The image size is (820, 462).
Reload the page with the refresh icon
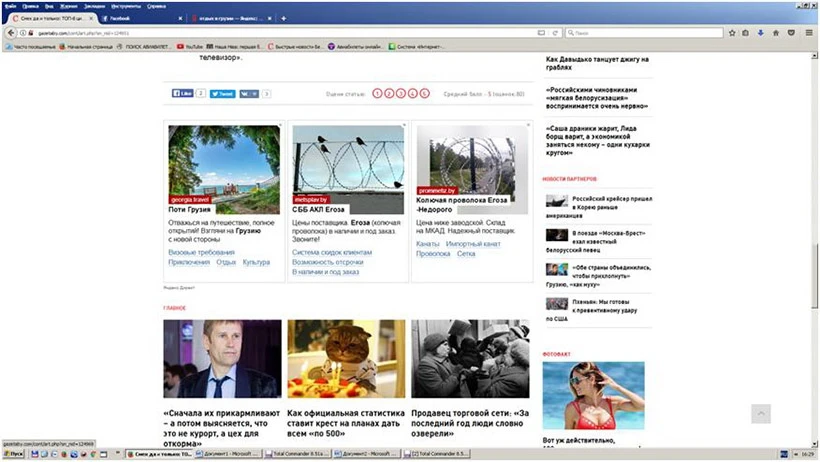555,33
